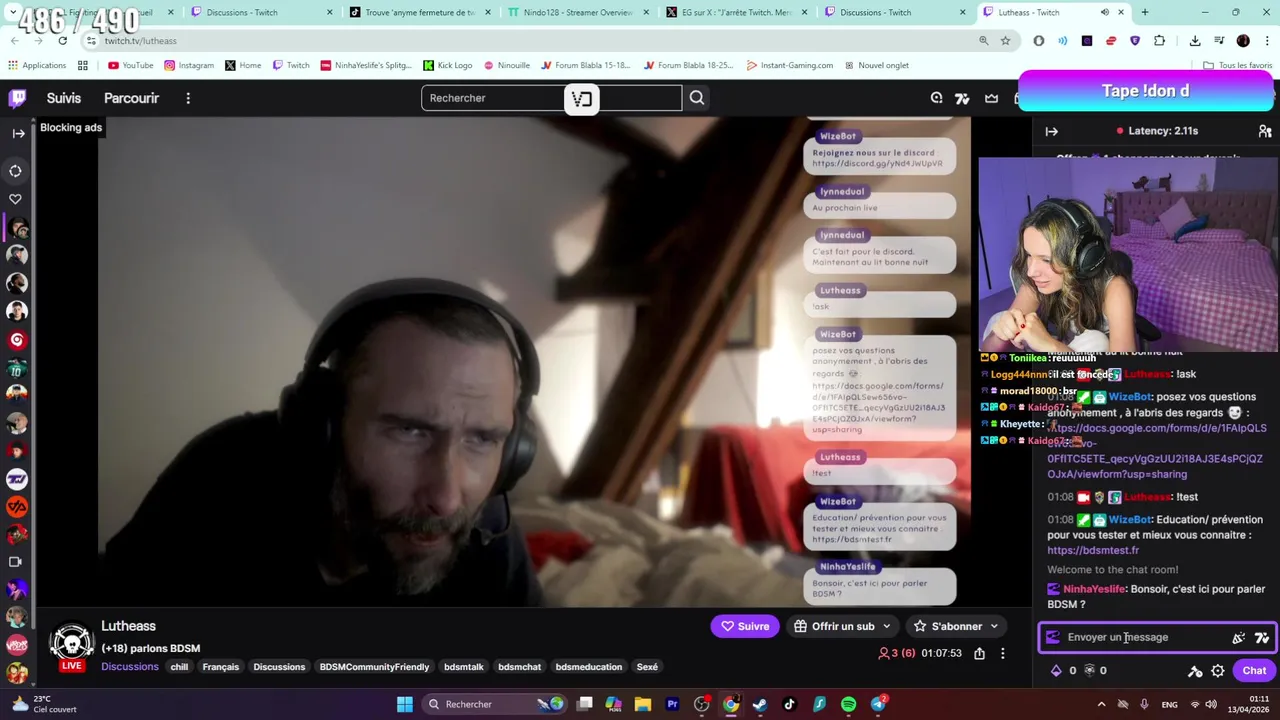Collapse the chat panel arrow
Screen dimensions: 1280x720
click(1052, 131)
